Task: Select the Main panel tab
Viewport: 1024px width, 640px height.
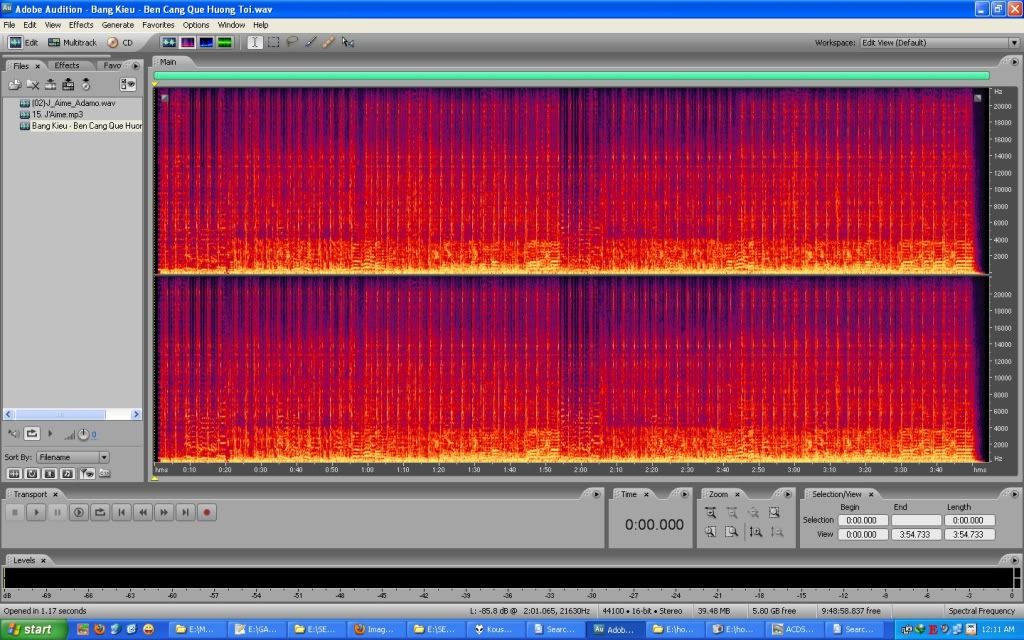Action: 168,62
